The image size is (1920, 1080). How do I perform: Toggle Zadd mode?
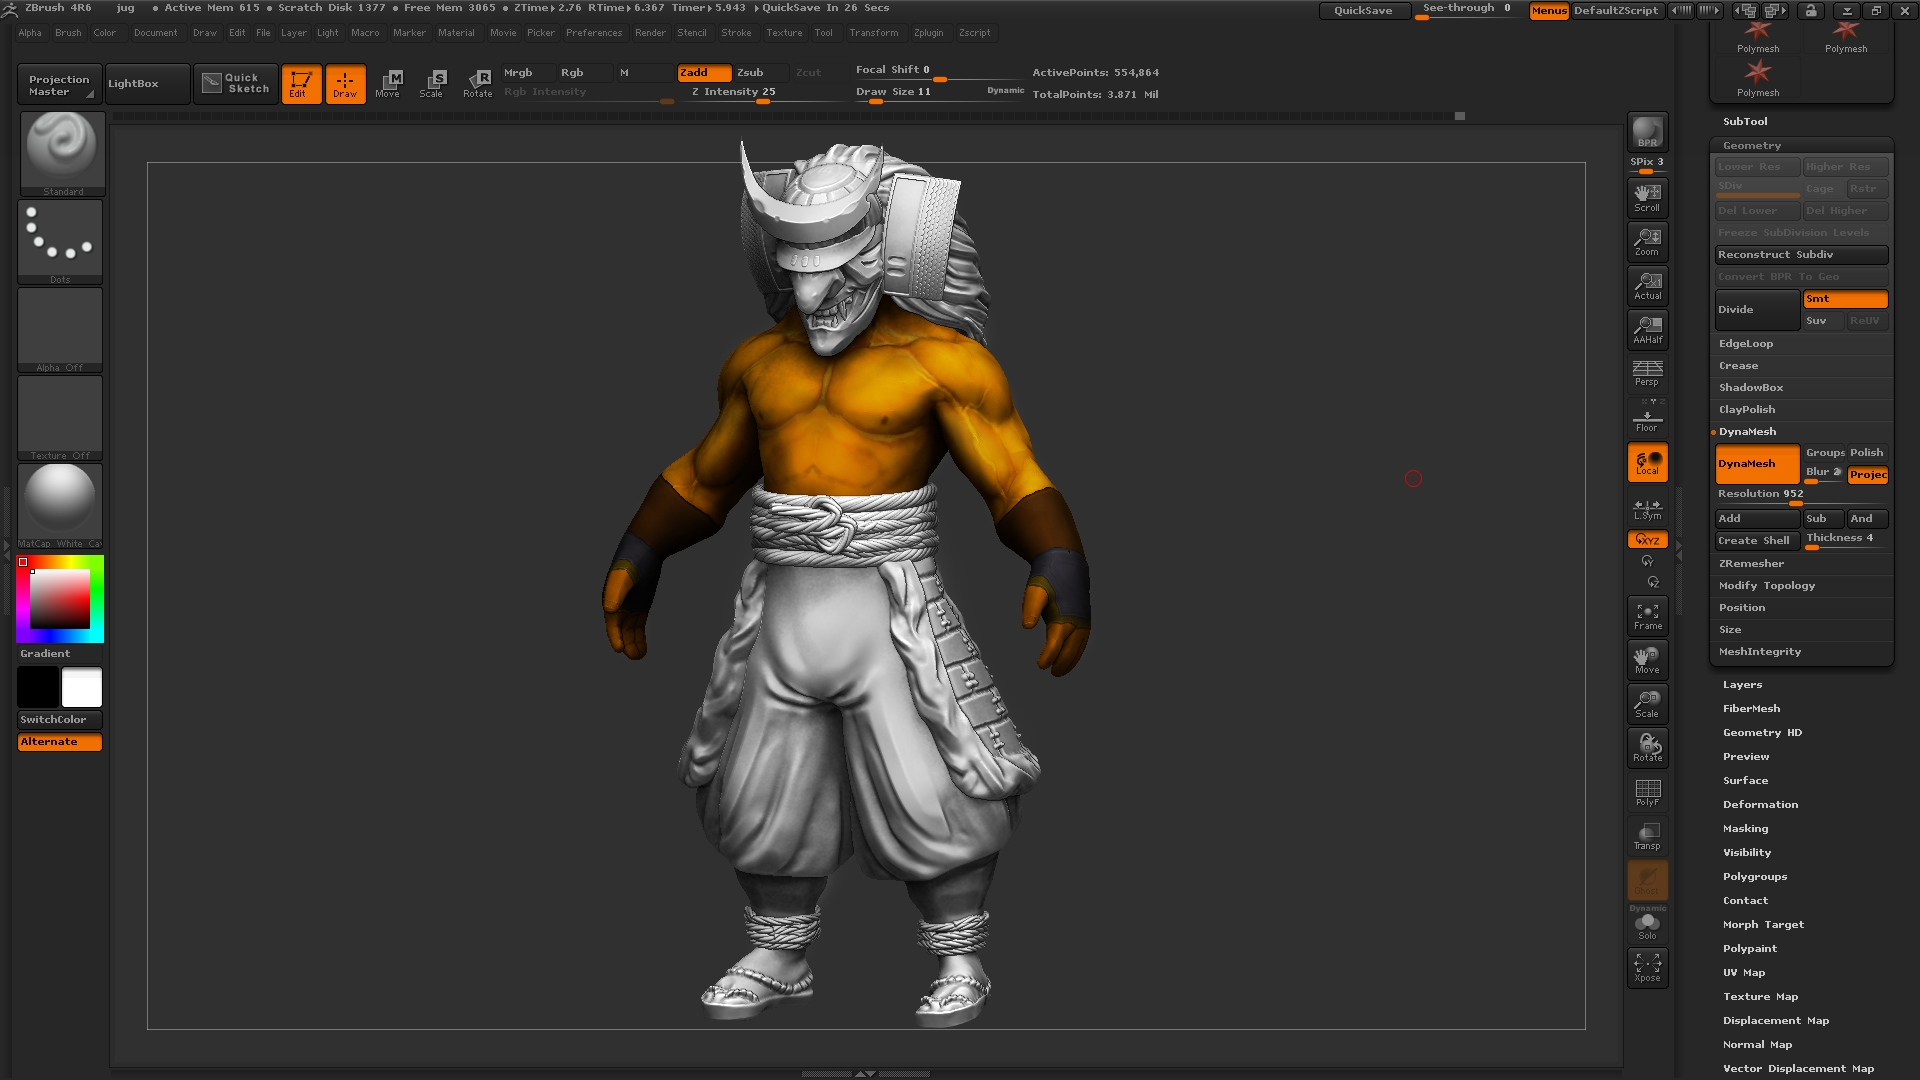click(x=704, y=73)
